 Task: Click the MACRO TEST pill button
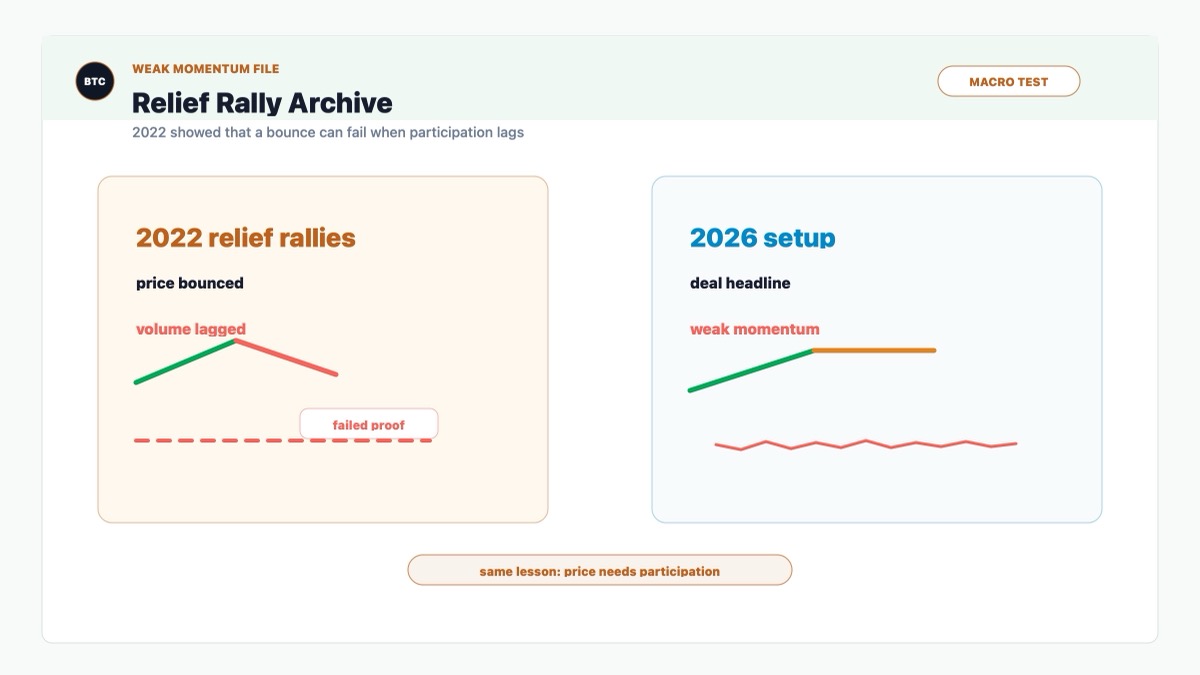(1008, 81)
